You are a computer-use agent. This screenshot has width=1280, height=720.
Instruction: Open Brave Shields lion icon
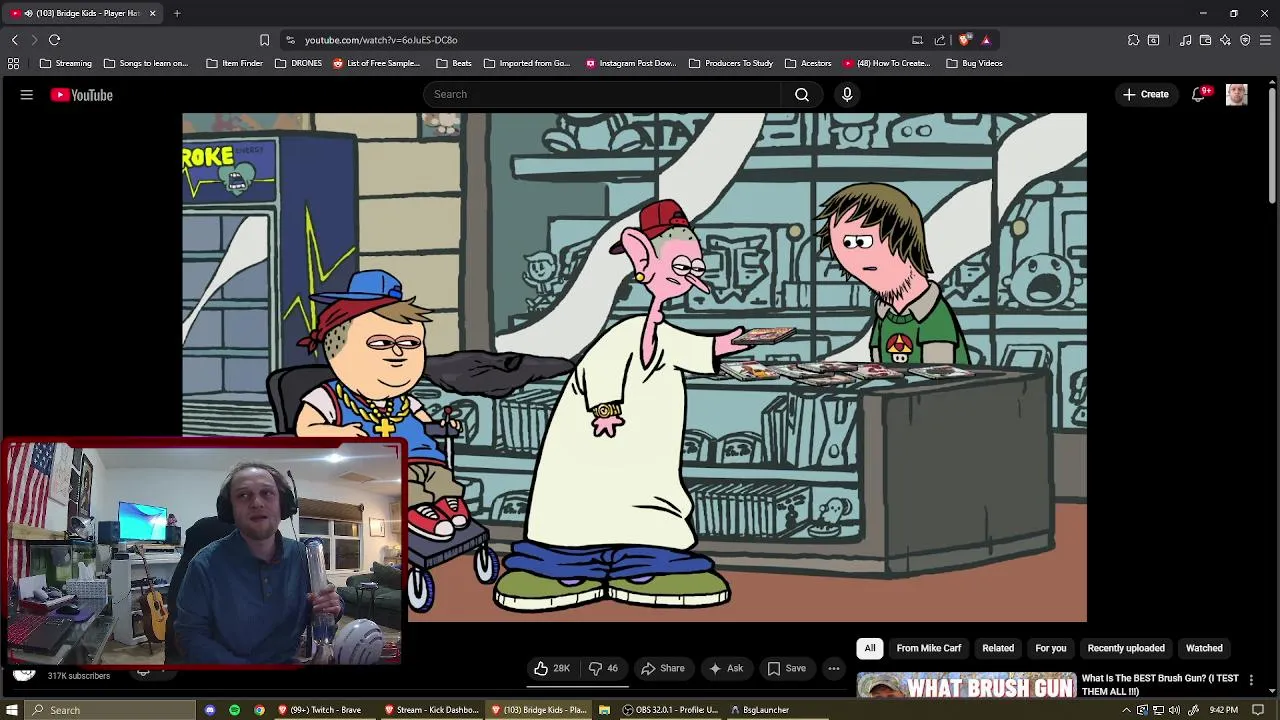coord(964,40)
